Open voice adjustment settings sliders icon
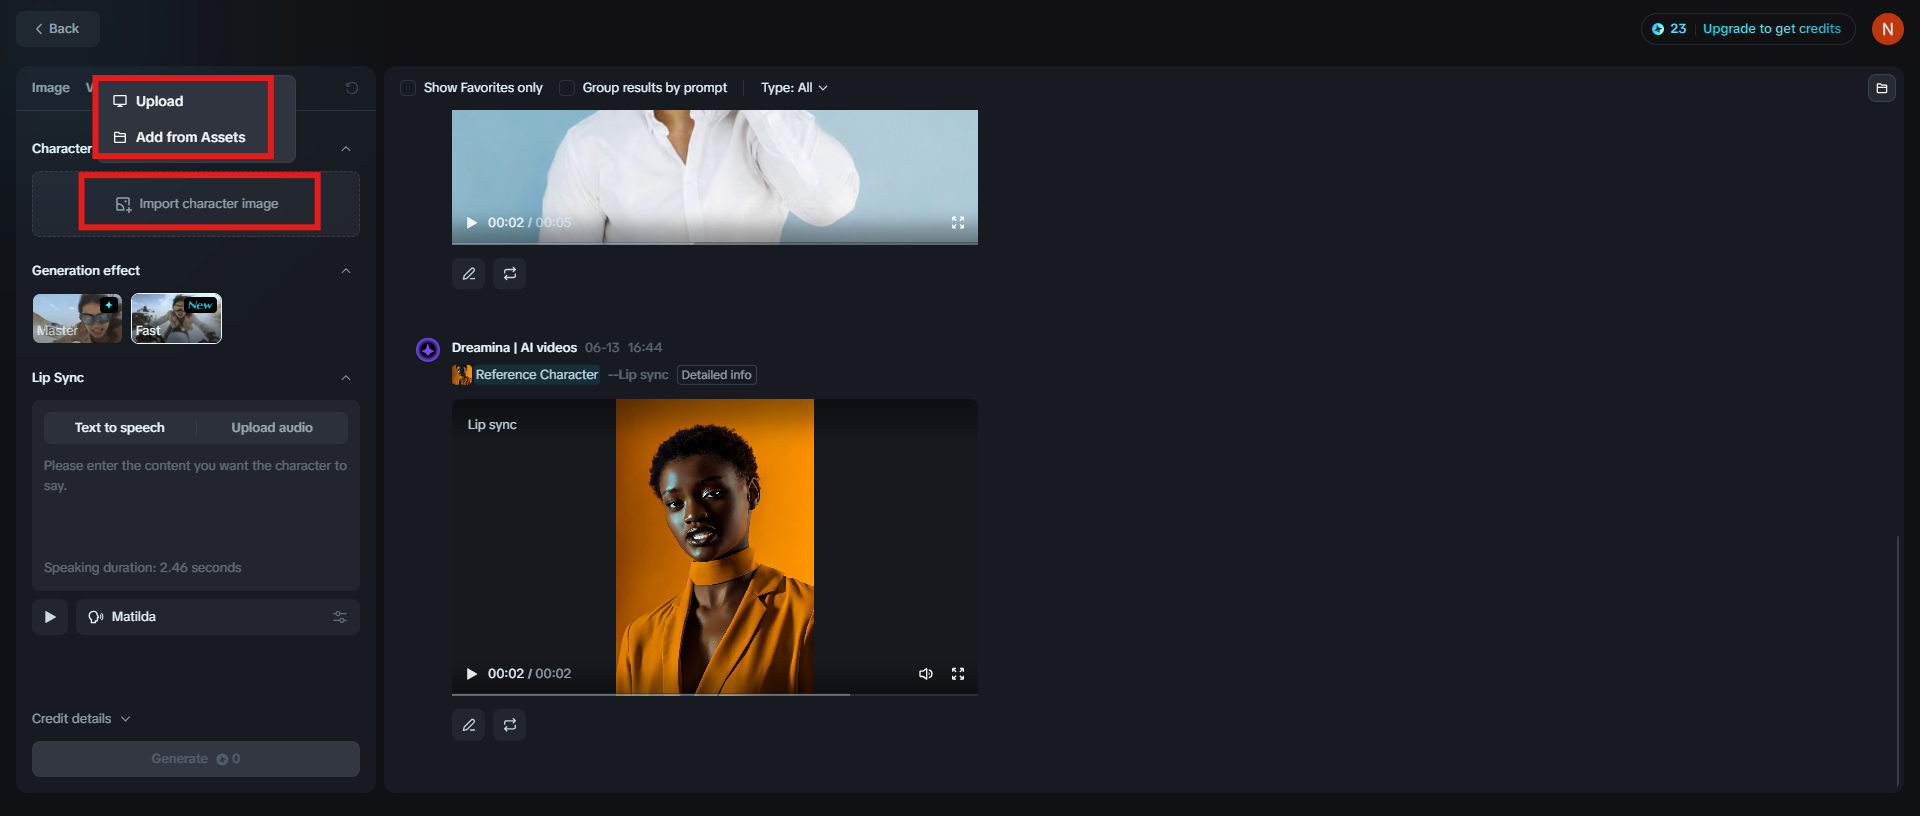 pos(340,617)
